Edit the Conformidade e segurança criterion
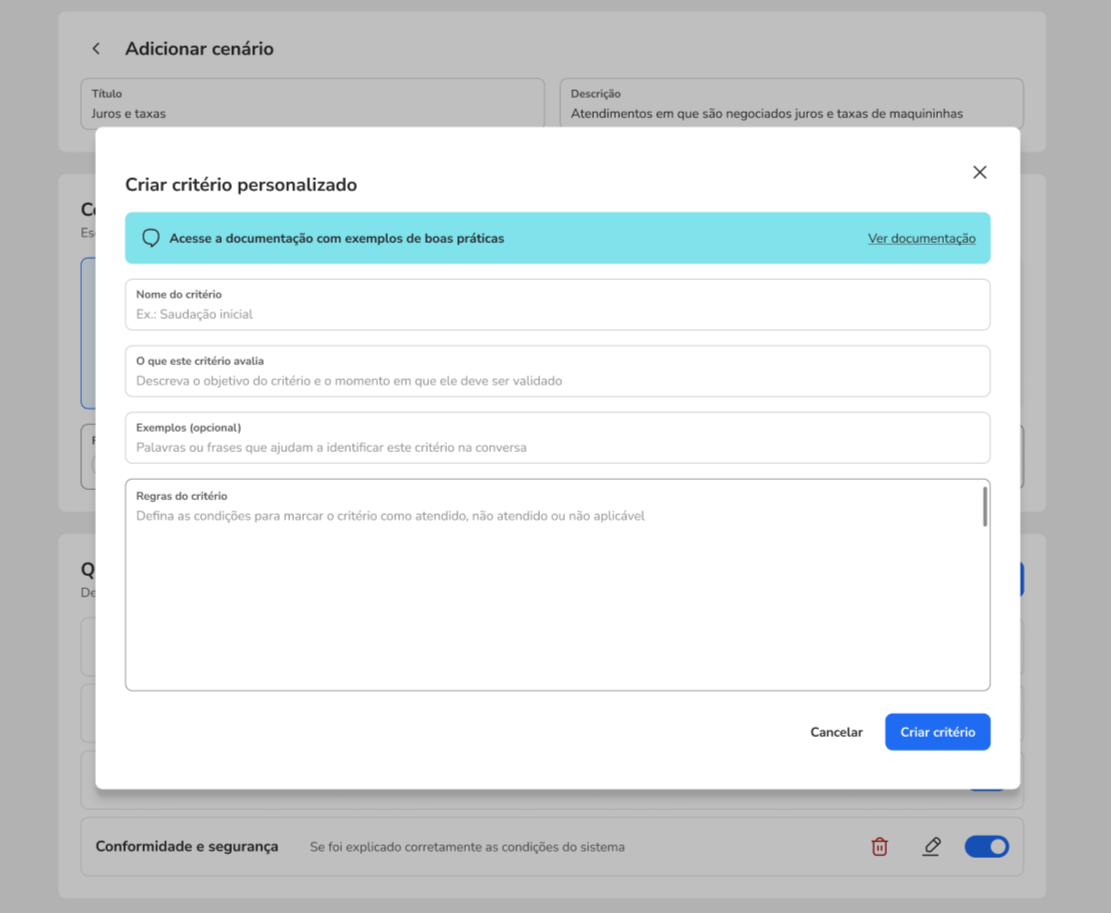The image size is (1111, 913). (931, 846)
